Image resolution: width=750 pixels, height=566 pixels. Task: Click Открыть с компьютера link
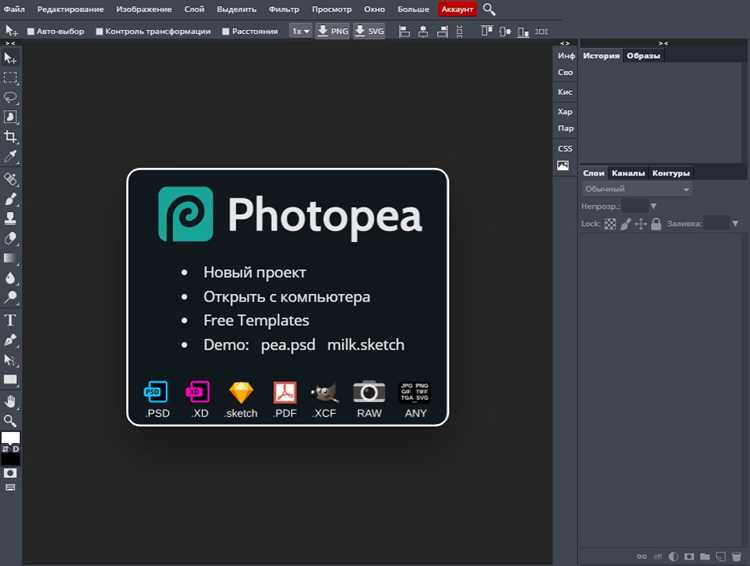[287, 297]
